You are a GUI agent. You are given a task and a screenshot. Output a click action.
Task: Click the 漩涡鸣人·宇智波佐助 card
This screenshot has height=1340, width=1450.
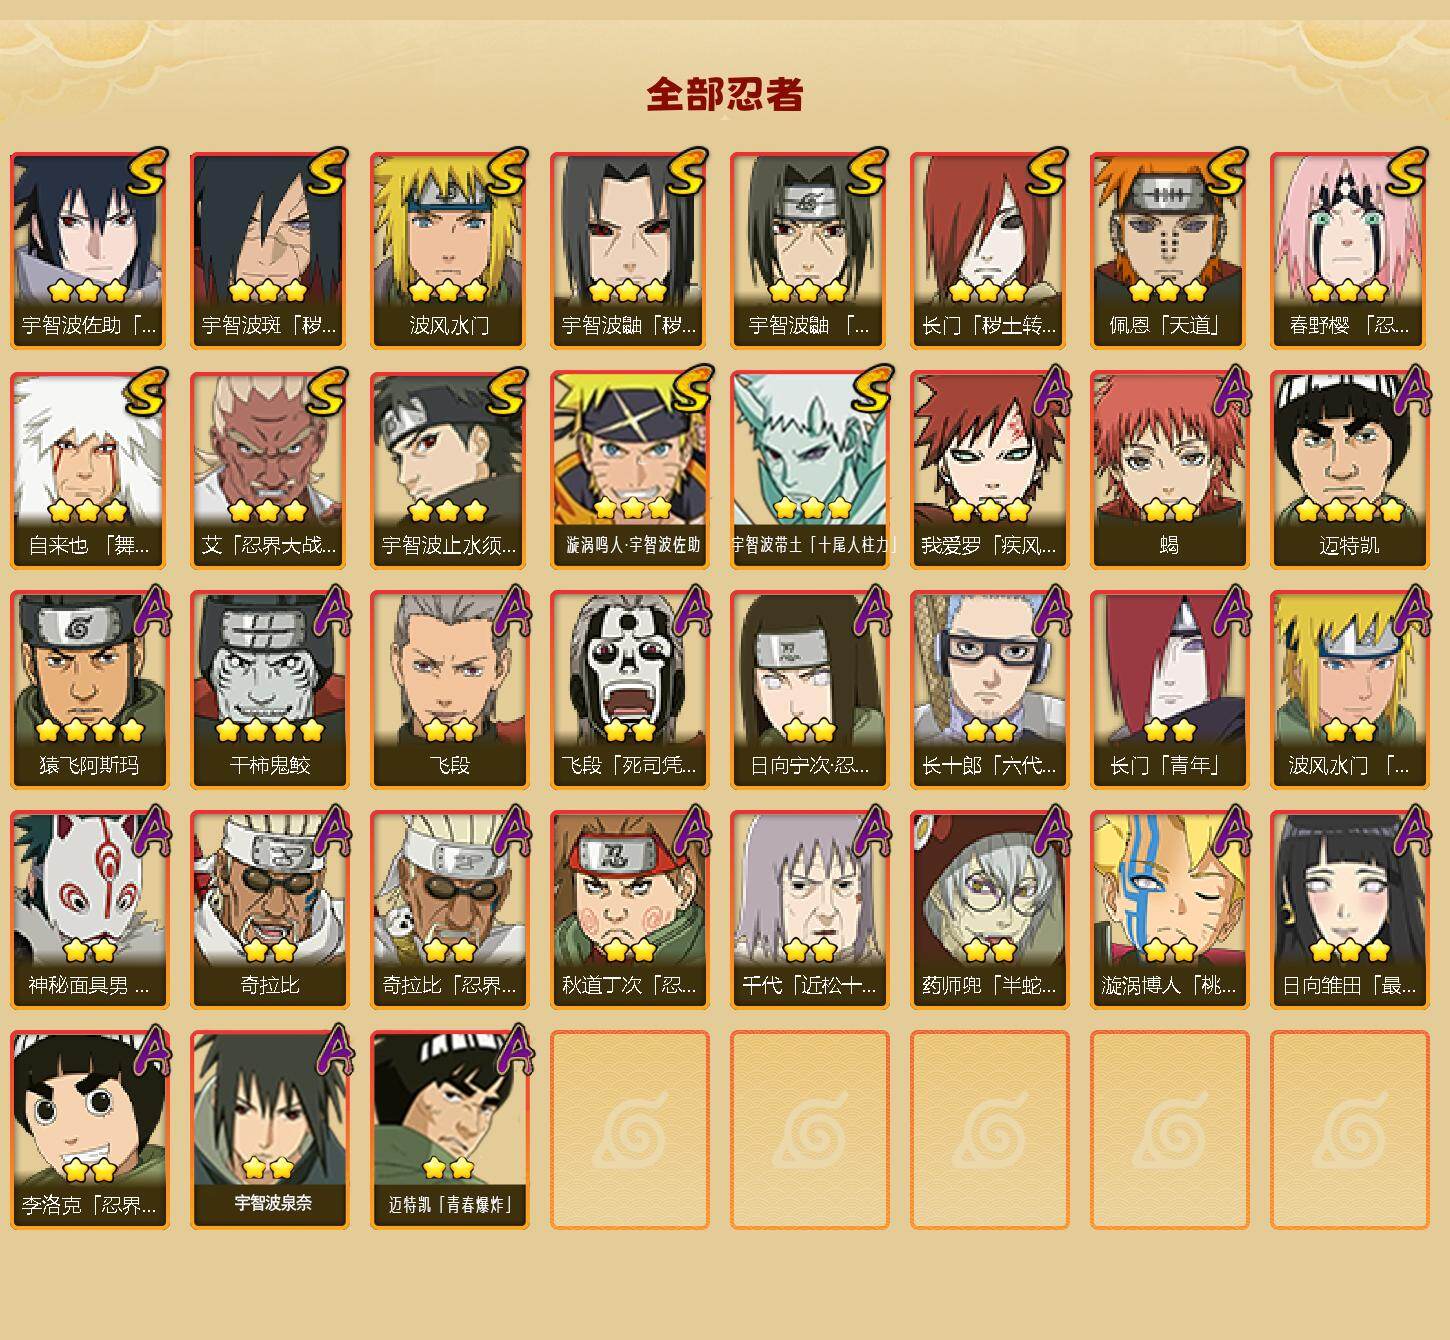(x=629, y=470)
